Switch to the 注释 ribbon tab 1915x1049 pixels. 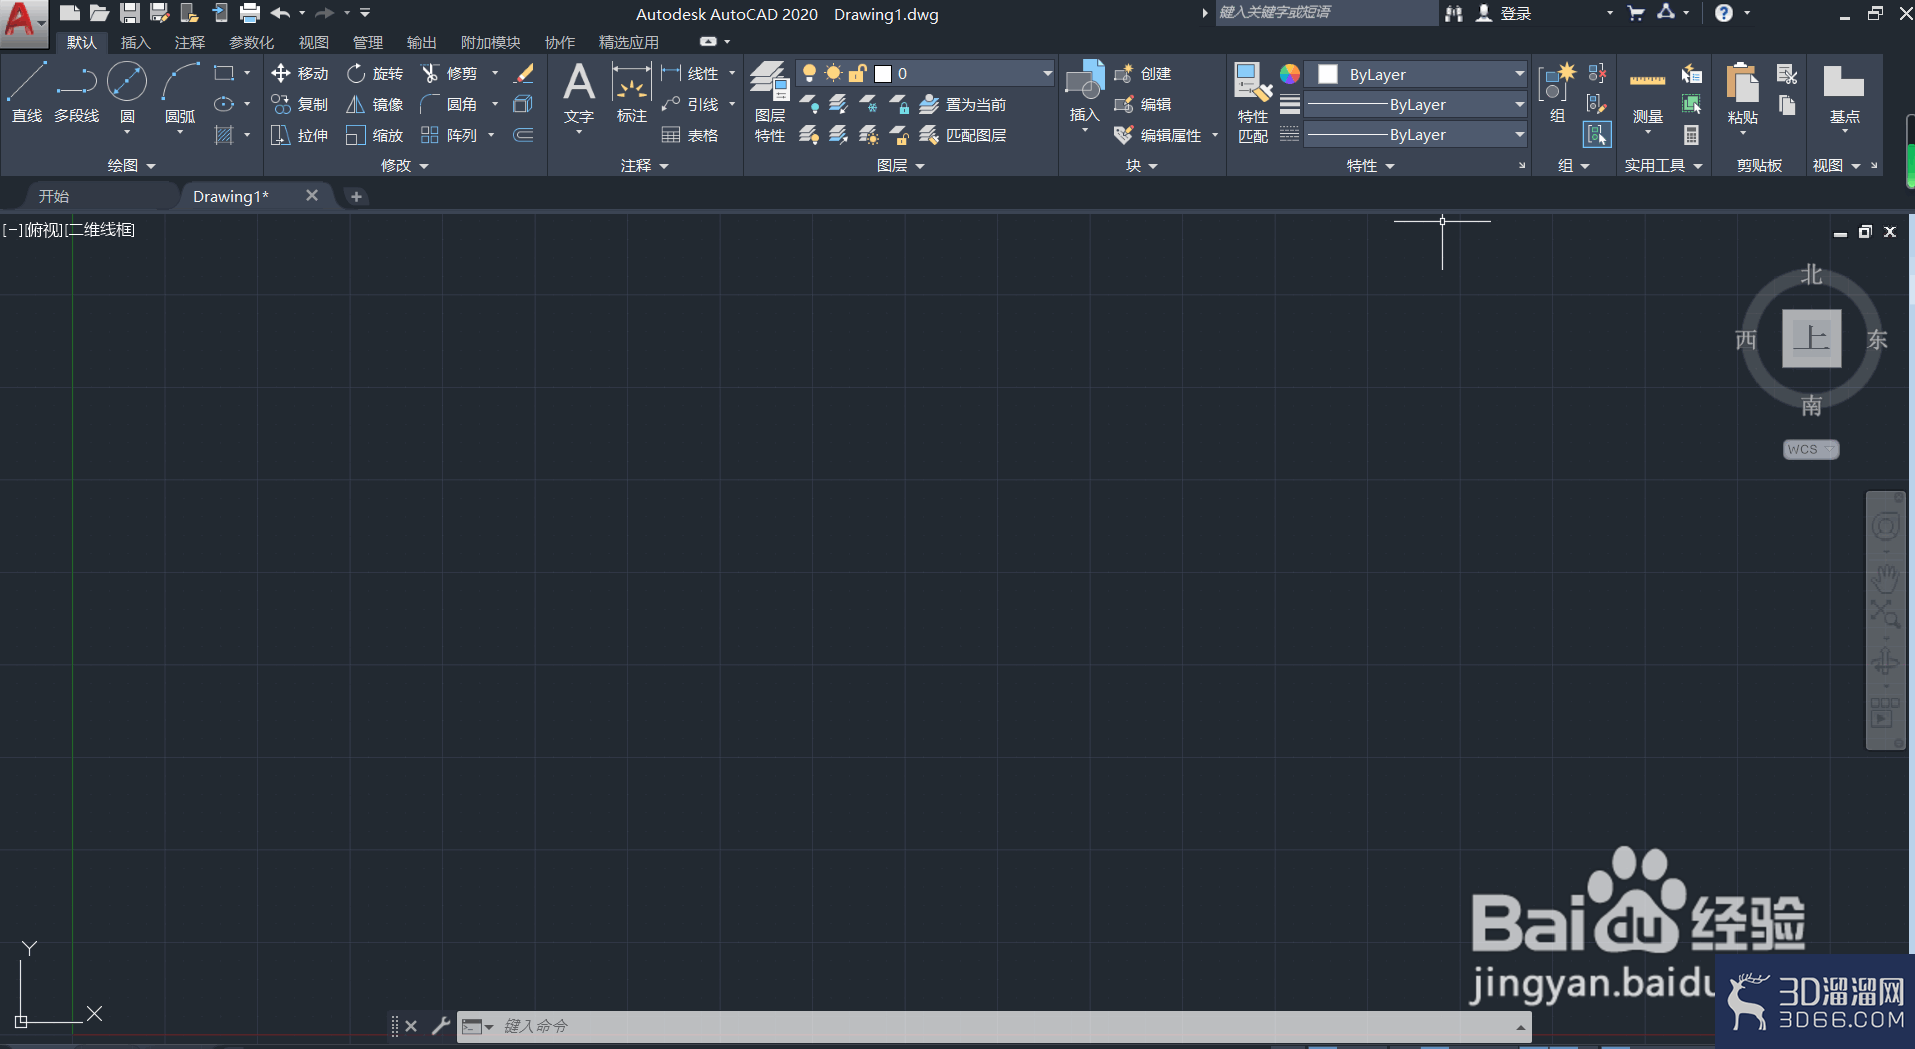189,42
